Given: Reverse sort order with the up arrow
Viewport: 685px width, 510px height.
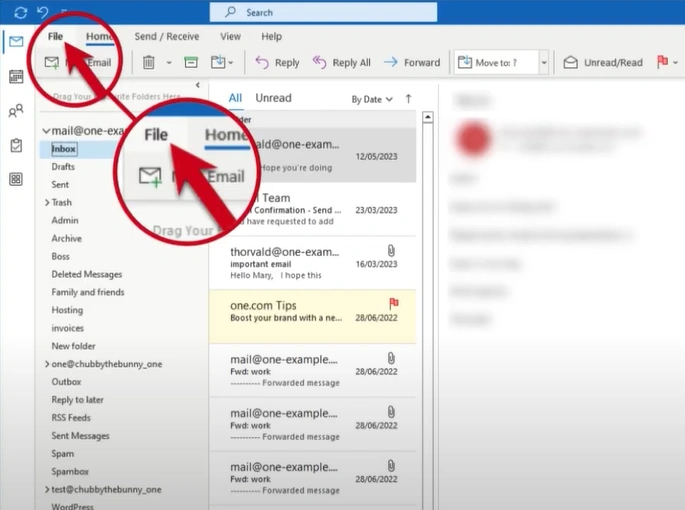Looking at the screenshot, I should coord(408,99).
